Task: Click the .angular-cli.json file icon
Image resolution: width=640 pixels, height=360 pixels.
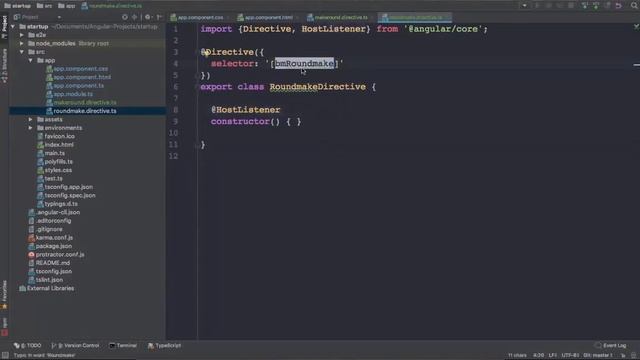Action: (x=31, y=213)
